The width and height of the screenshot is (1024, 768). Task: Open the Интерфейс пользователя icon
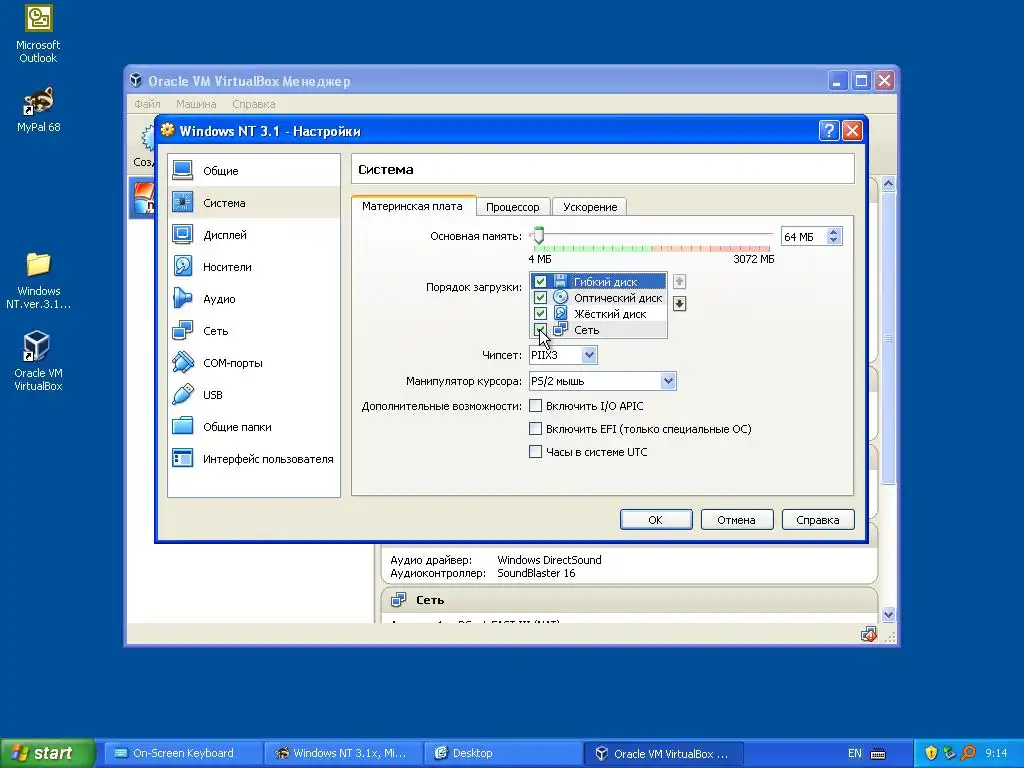[183, 458]
